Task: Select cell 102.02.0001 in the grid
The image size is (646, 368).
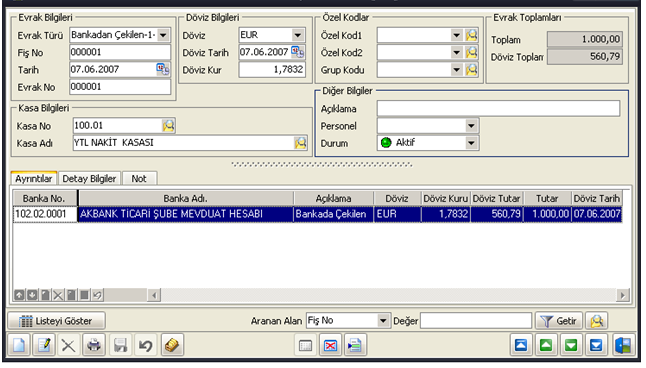Action: point(45,214)
